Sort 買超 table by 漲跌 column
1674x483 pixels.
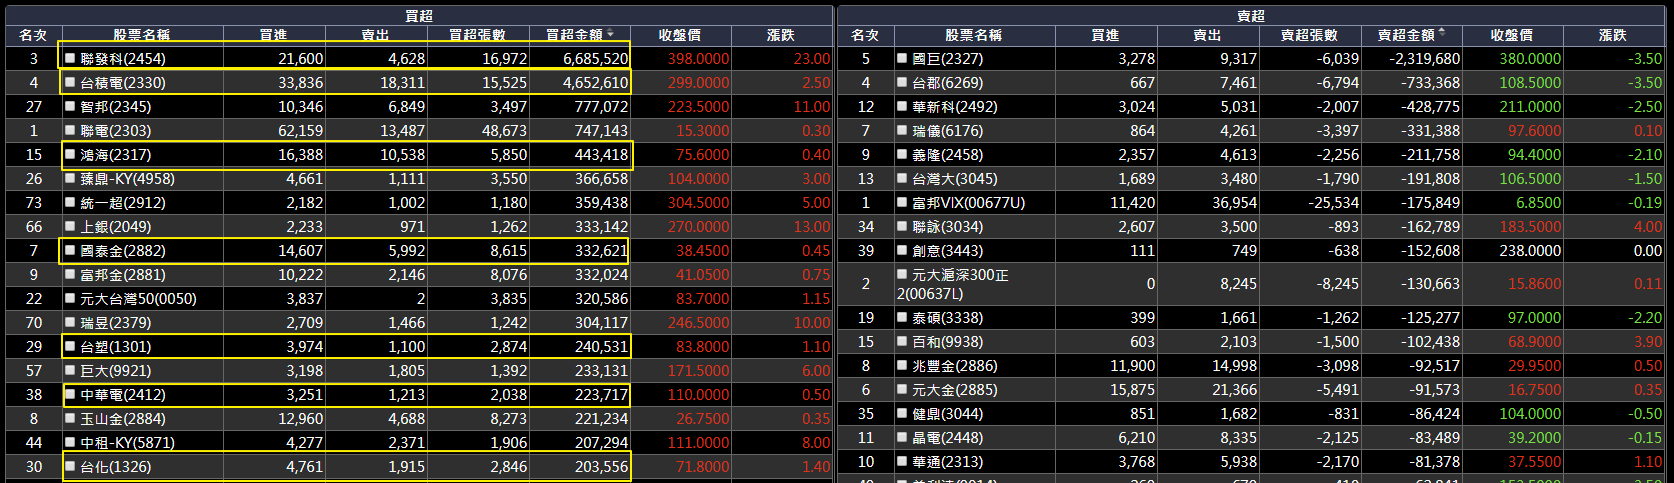[x=781, y=35]
